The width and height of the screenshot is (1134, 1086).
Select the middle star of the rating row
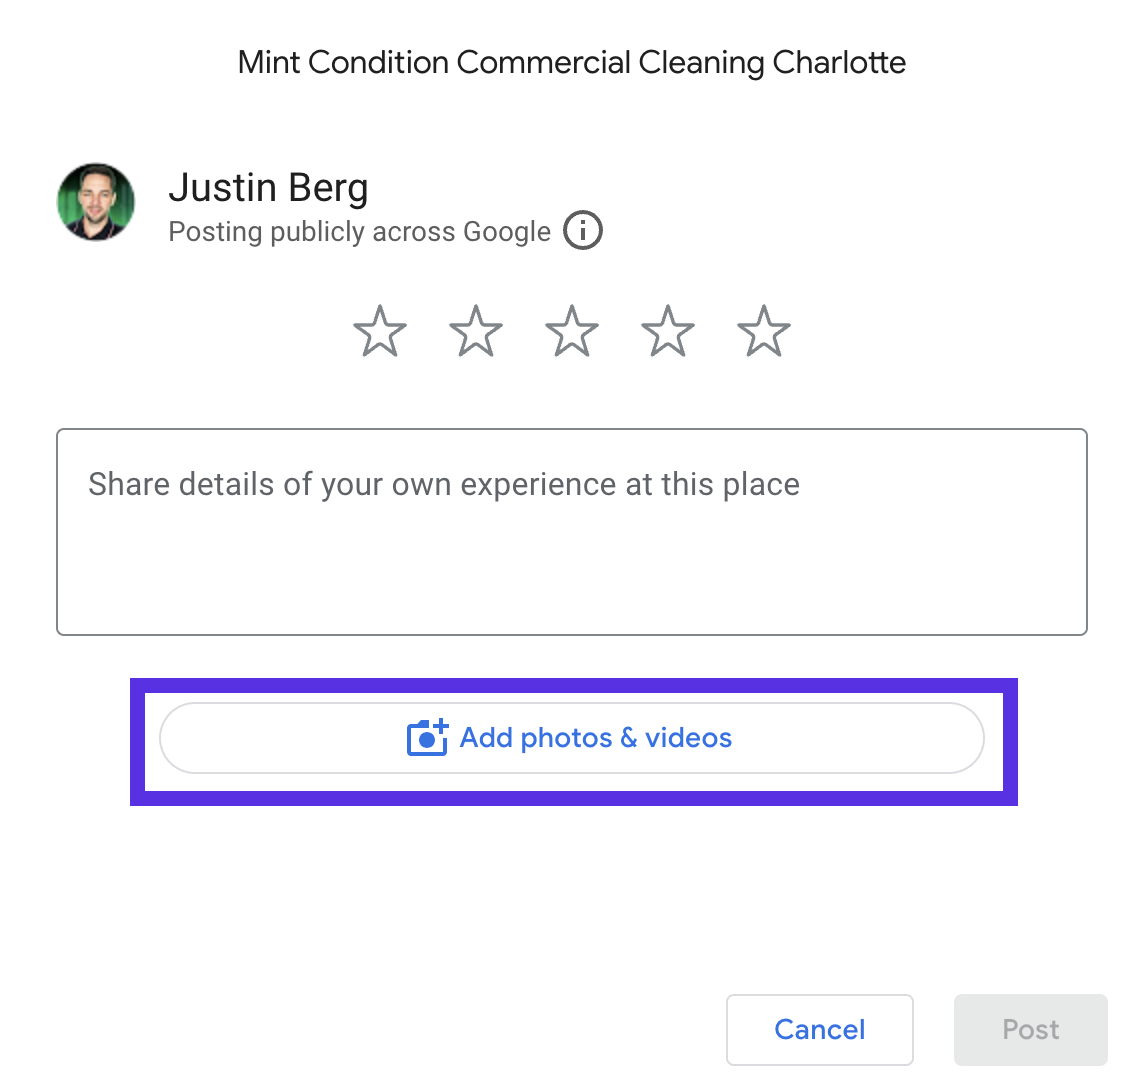(x=572, y=331)
